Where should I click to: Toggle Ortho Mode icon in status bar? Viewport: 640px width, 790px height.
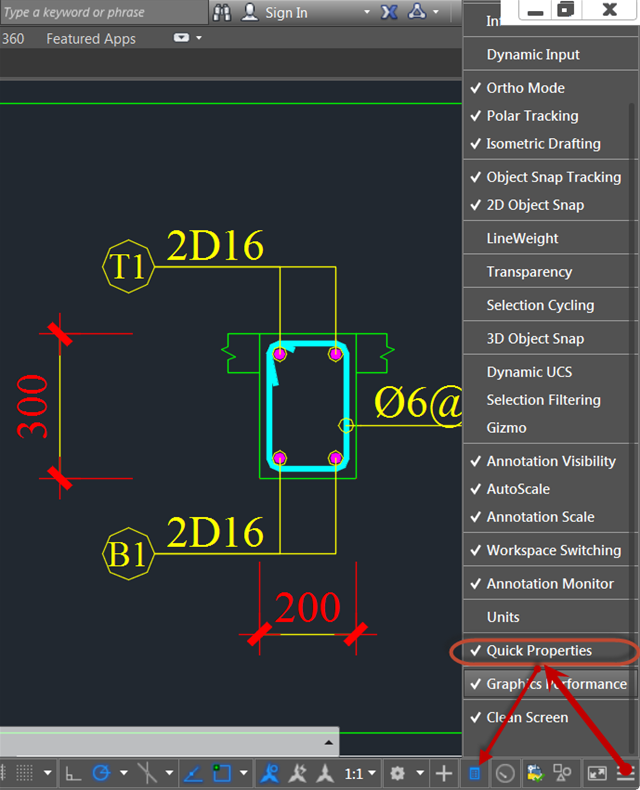(74, 773)
